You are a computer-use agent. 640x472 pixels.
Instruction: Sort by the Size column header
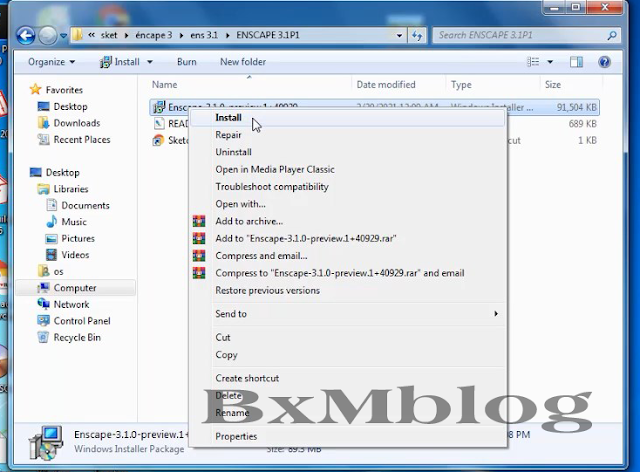pos(553,85)
